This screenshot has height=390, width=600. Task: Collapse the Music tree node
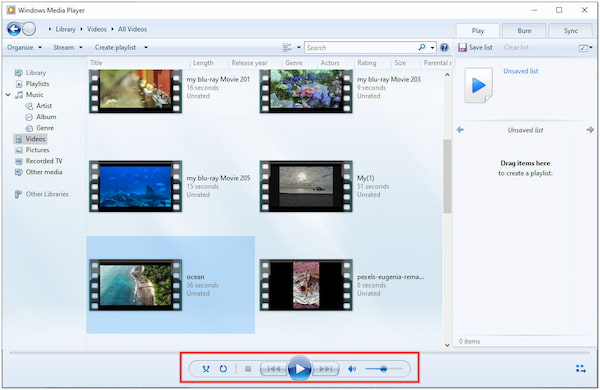(8, 95)
